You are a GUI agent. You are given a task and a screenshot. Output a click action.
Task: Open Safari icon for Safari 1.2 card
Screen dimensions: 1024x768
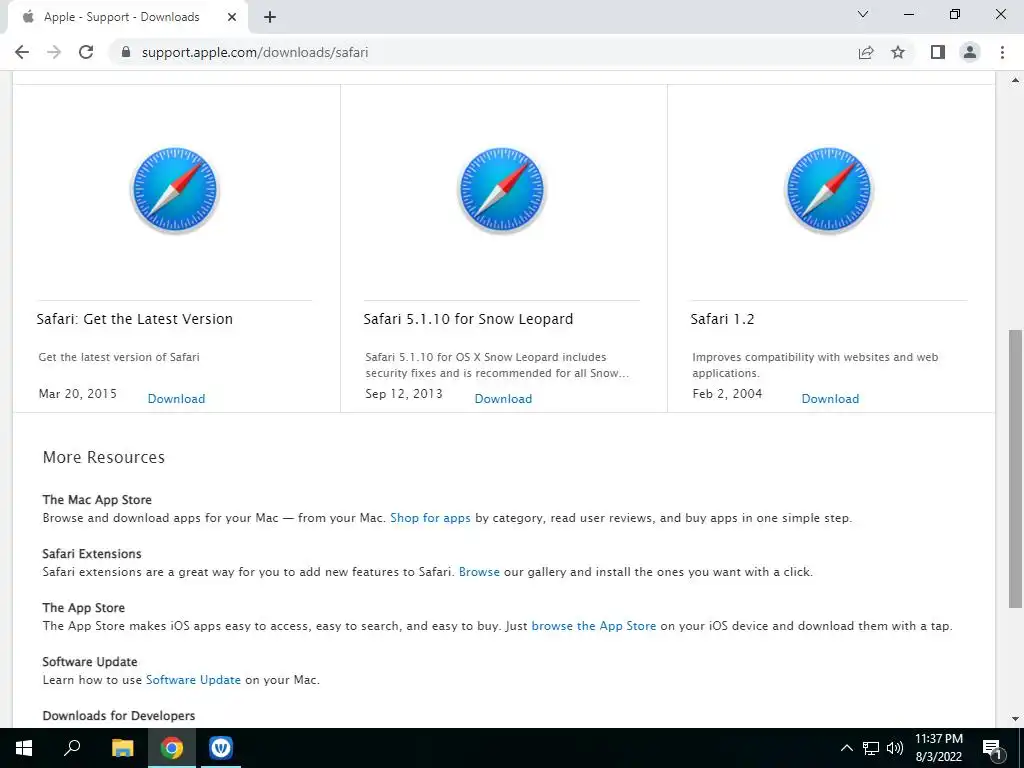(x=829, y=191)
